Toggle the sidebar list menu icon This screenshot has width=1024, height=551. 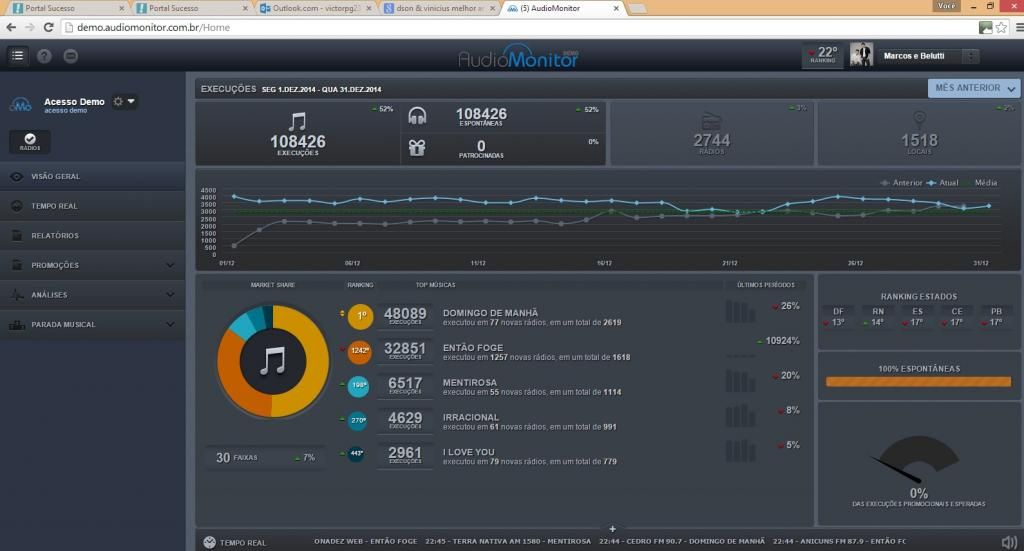tap(18, 56)
